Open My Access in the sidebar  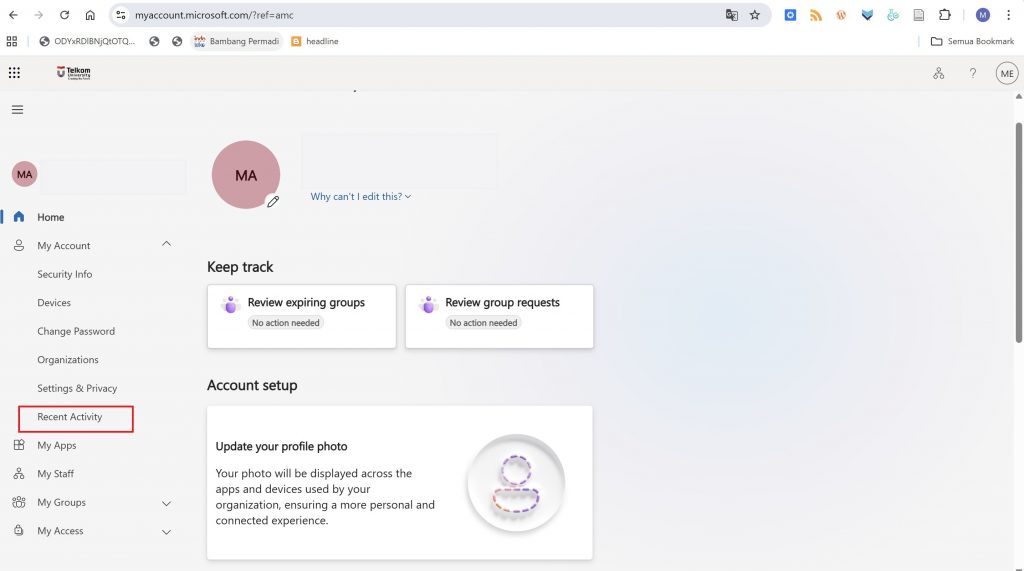click(x=60, y=531)
